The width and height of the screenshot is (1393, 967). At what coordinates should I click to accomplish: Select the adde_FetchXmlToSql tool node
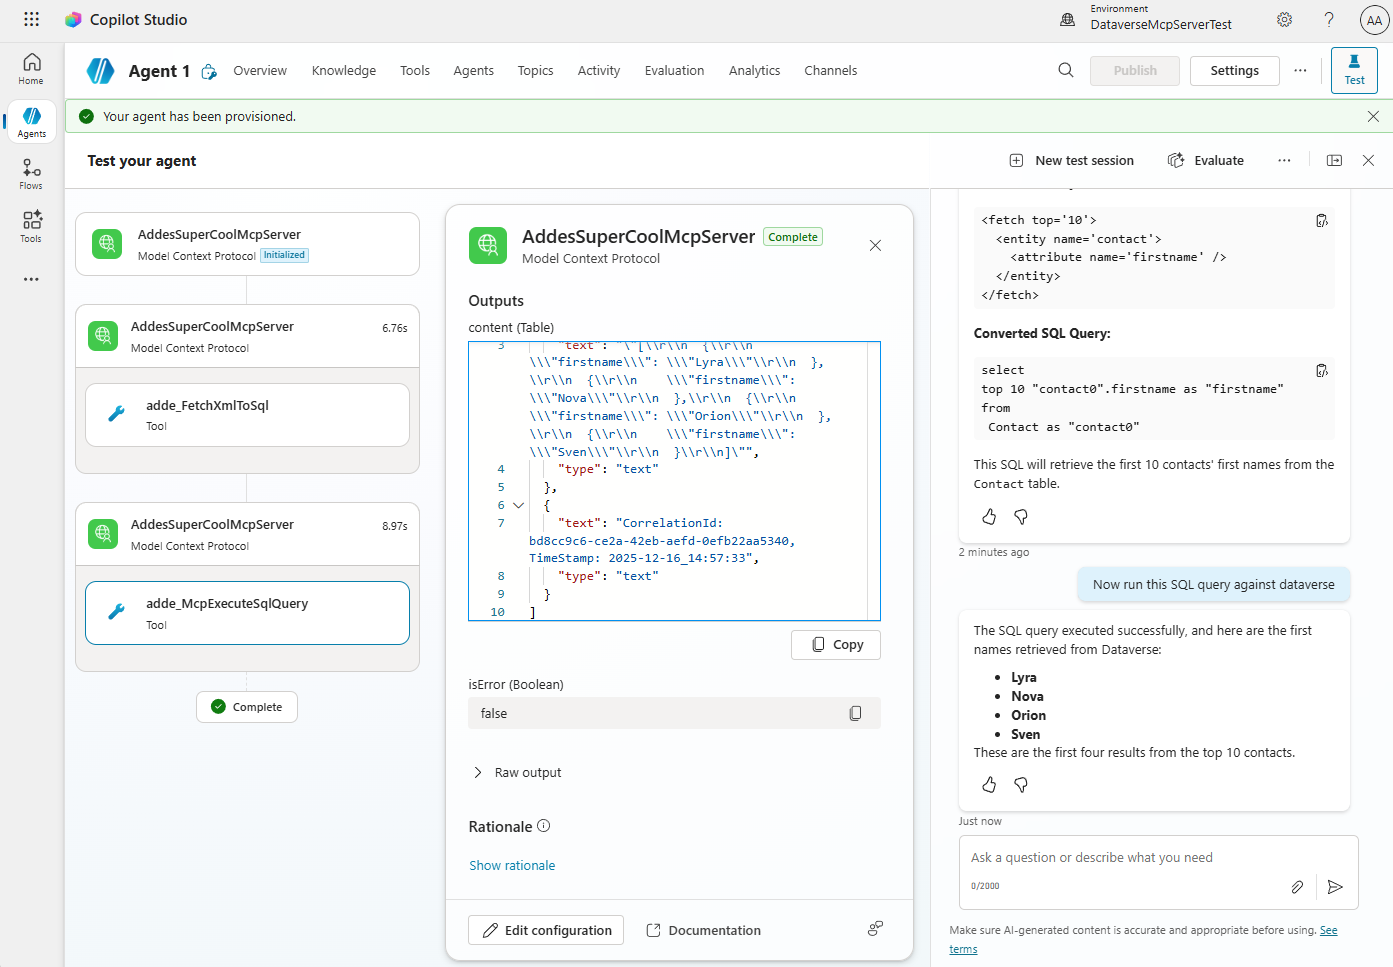pos(247,415)
